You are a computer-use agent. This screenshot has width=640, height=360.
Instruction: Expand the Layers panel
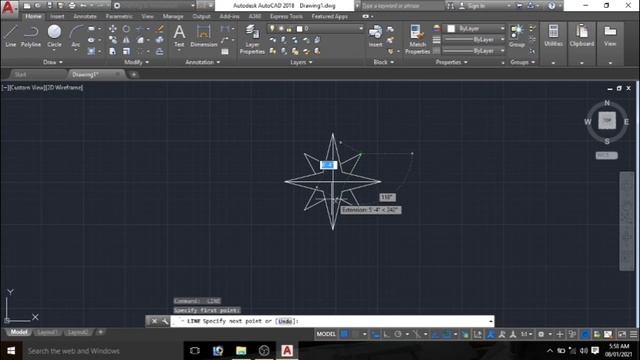coord(301,62)
